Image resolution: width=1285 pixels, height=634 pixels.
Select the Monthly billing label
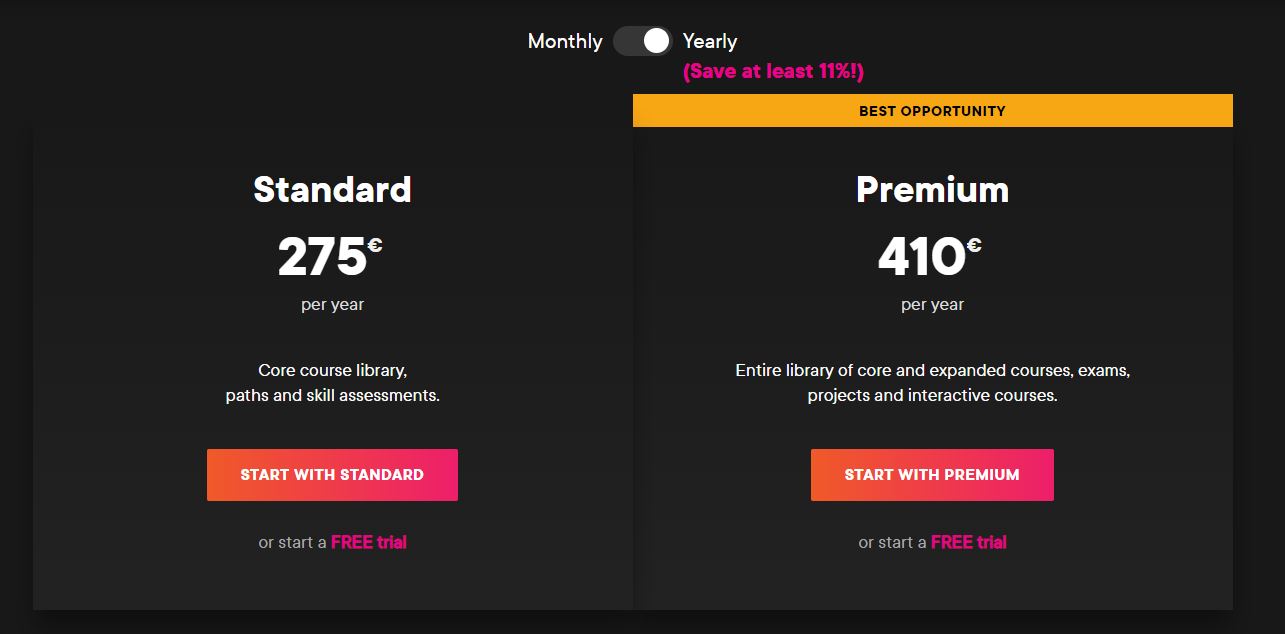point(565,41)
